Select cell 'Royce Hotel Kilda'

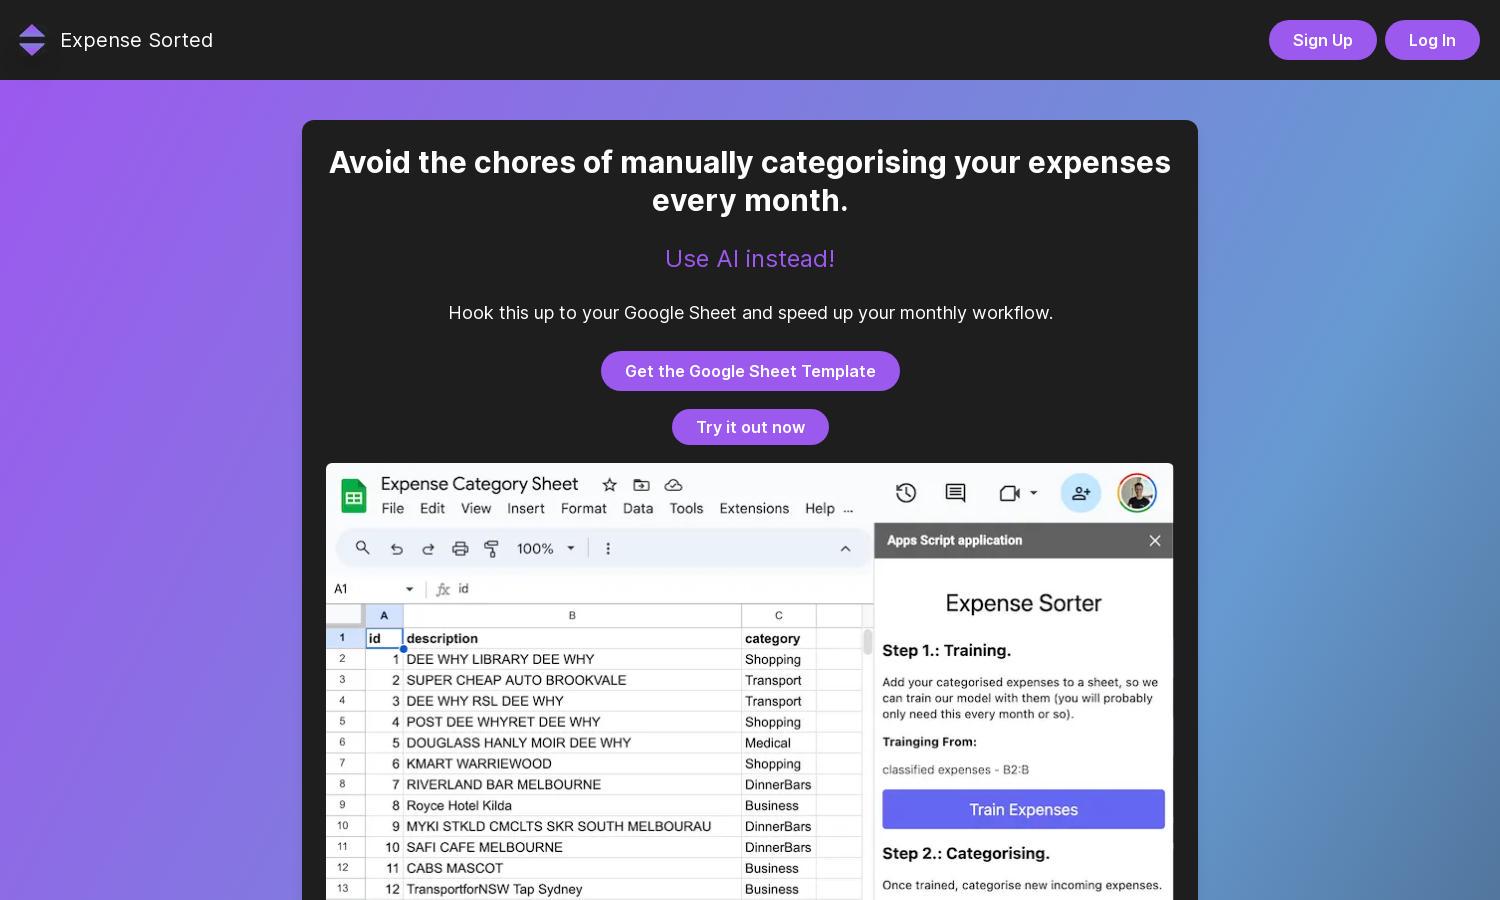click(x=572, y=806)
